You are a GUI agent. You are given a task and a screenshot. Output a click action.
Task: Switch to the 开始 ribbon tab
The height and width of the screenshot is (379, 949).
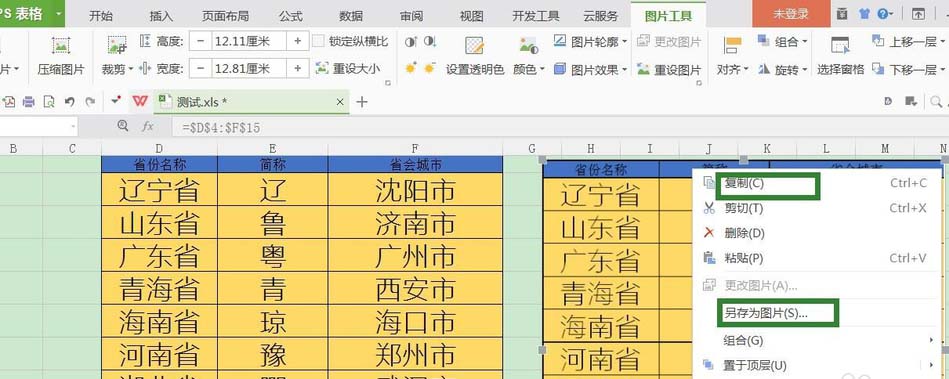(101, 16)
